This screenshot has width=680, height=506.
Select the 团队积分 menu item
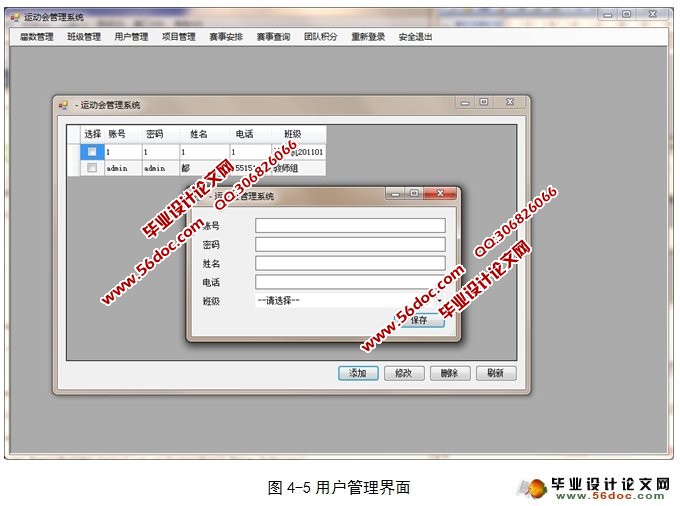pyautogui.click(x=321, y=37)
